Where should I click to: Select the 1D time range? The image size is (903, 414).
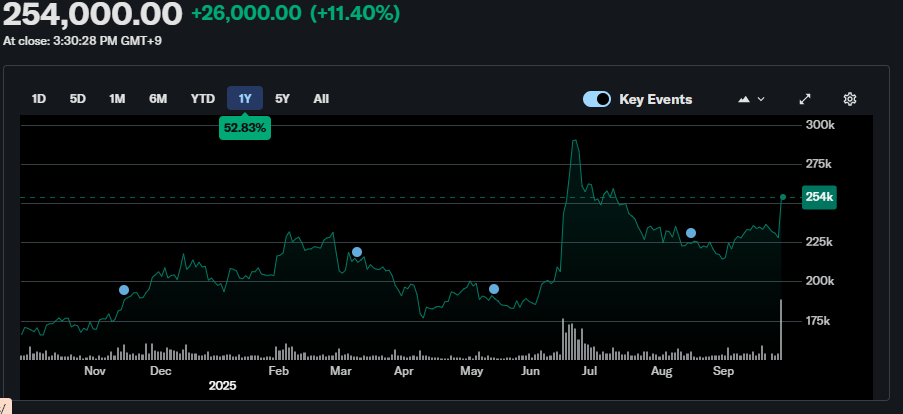(x=39, y=99)
